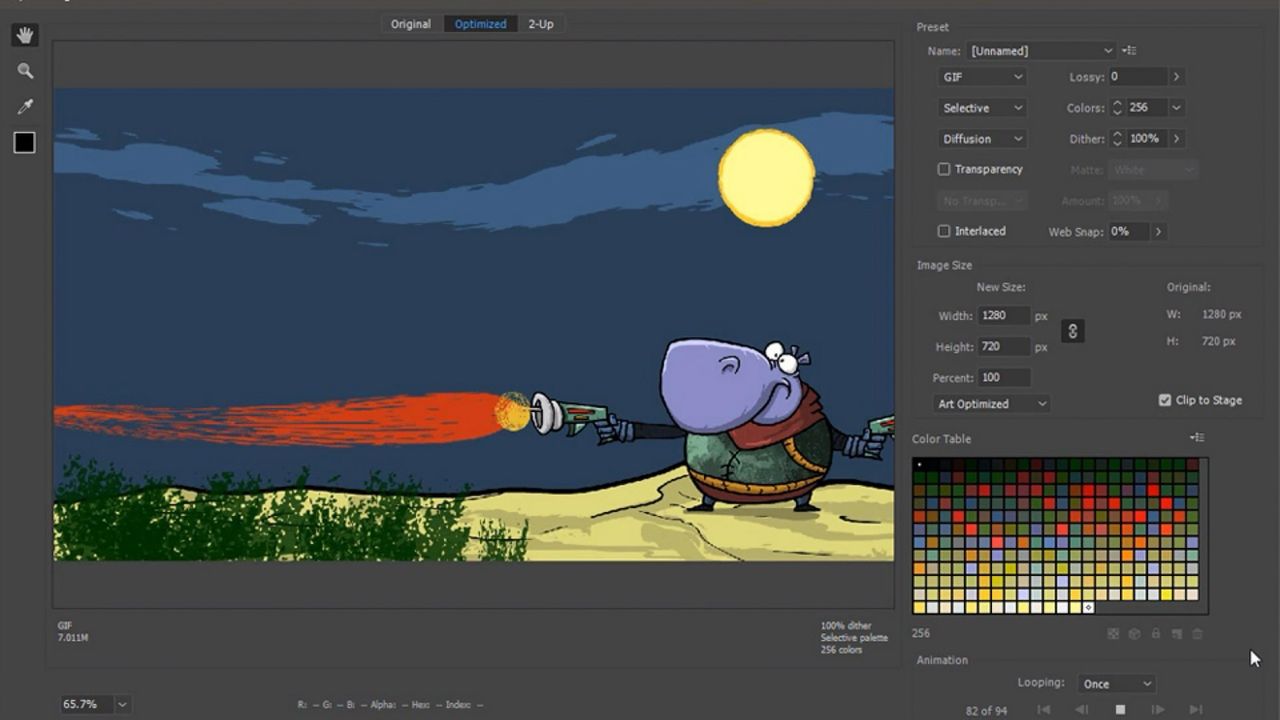Open the Art Optimized resample dropdown

(x=989, y=403)
